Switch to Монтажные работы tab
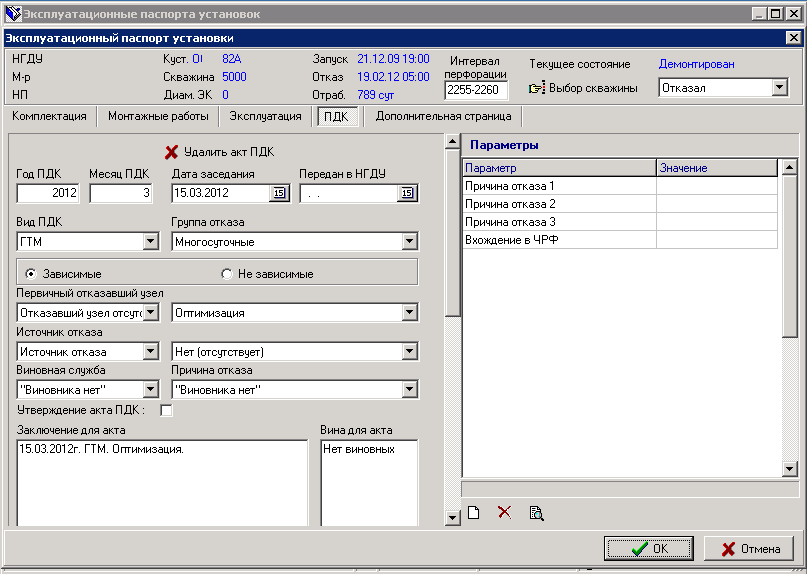This screenshot has width=807, height=574. click(158, 116)
